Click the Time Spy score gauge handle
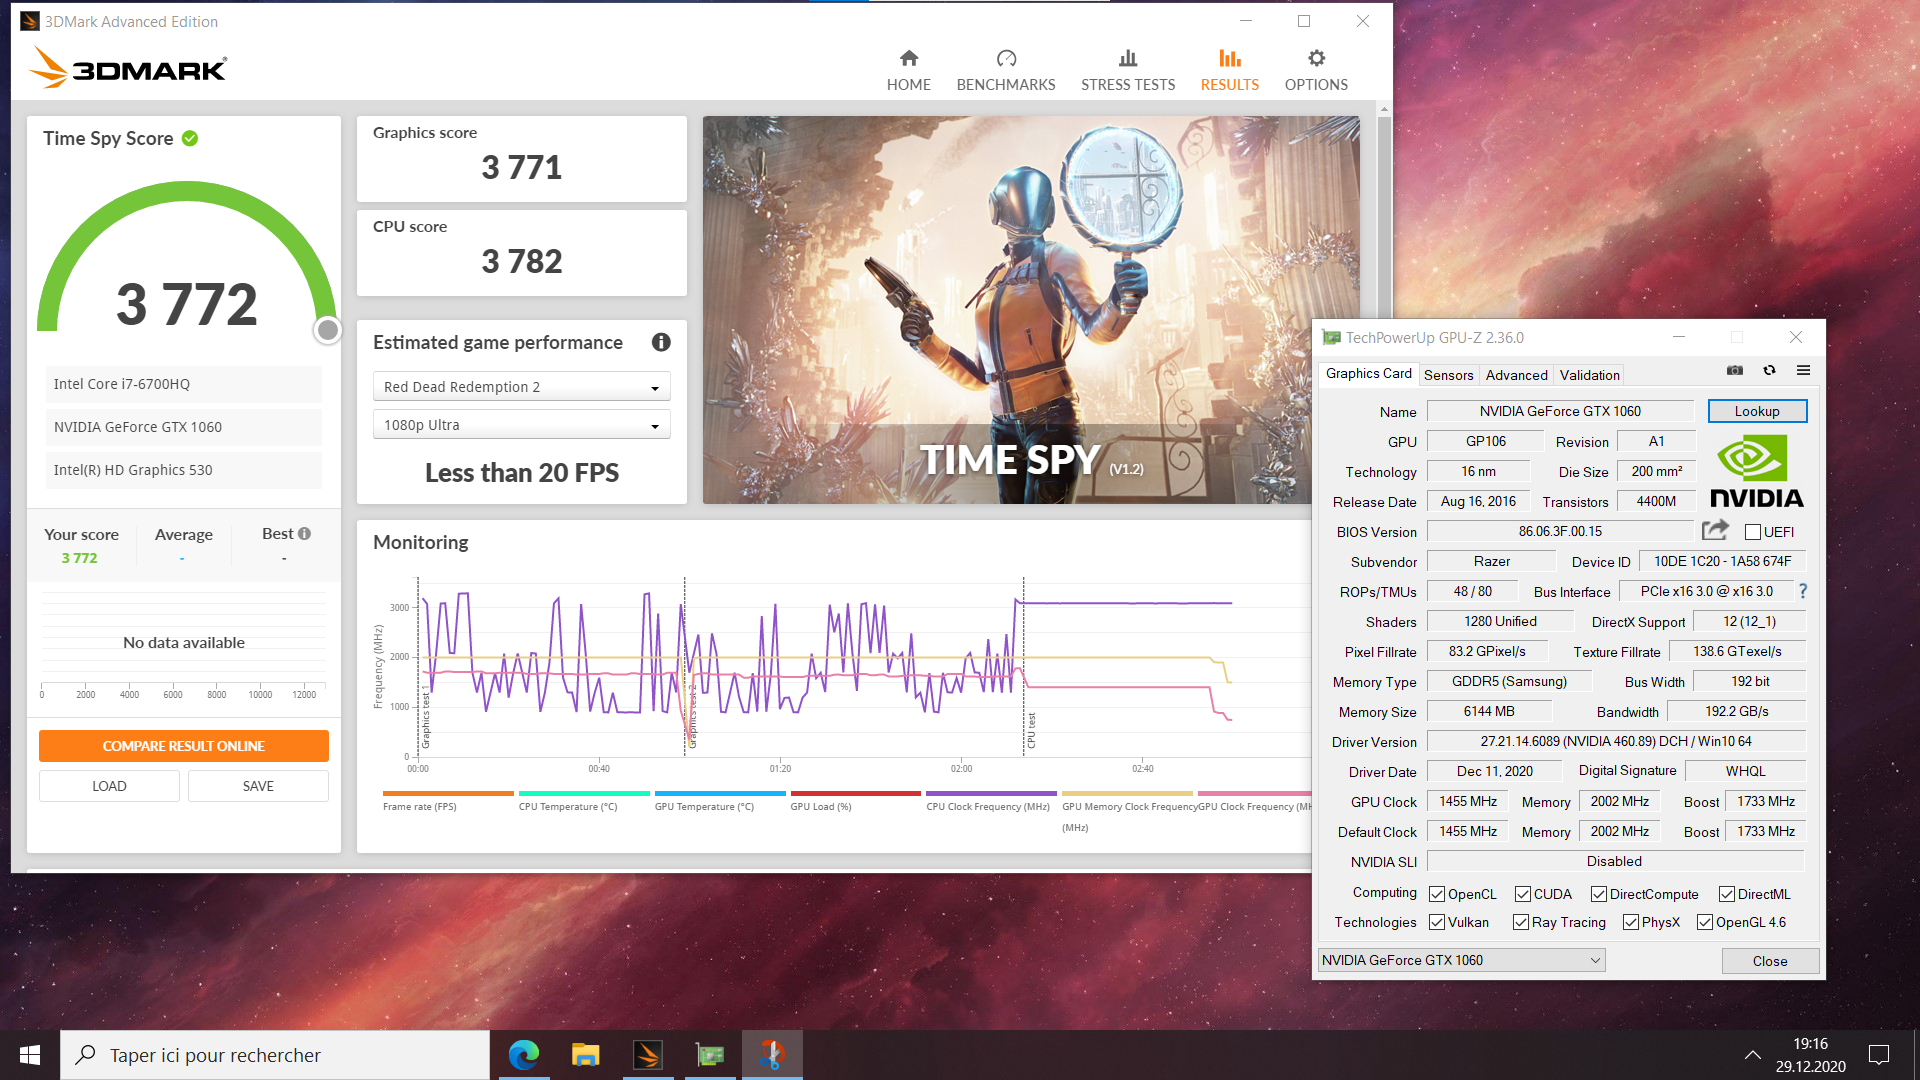 [327, 330]
